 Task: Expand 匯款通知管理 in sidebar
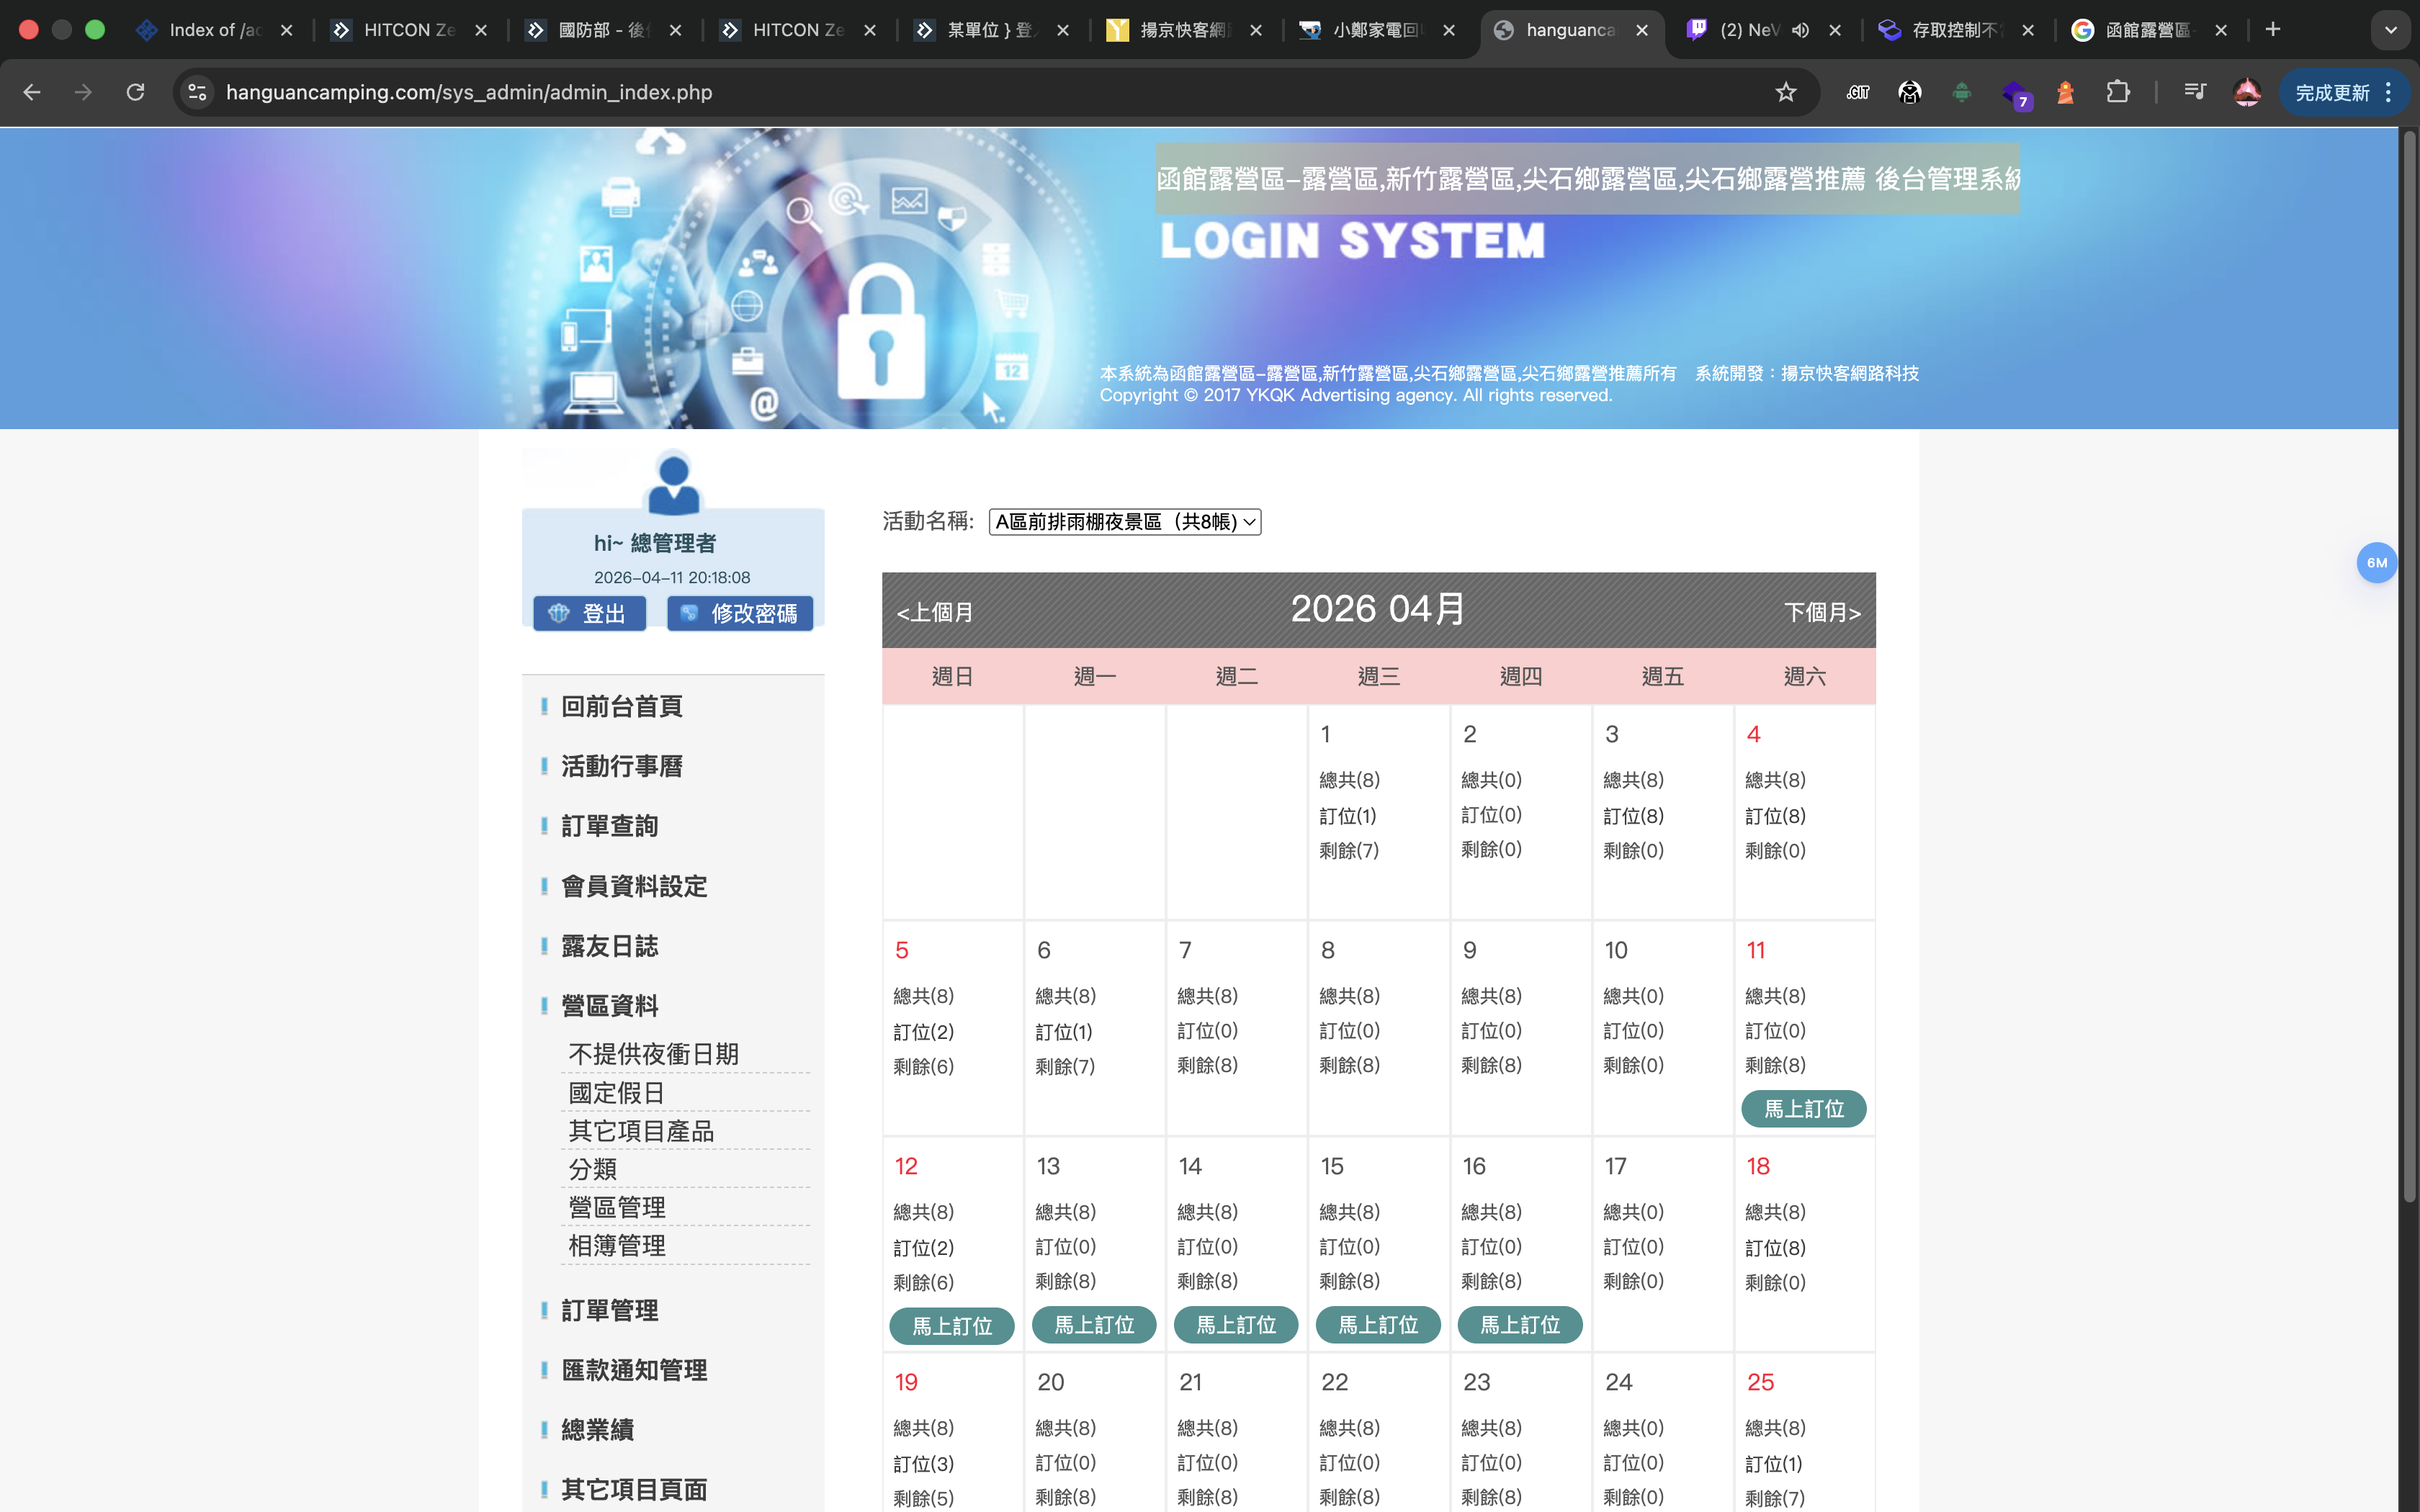[x=634, y=1371]
